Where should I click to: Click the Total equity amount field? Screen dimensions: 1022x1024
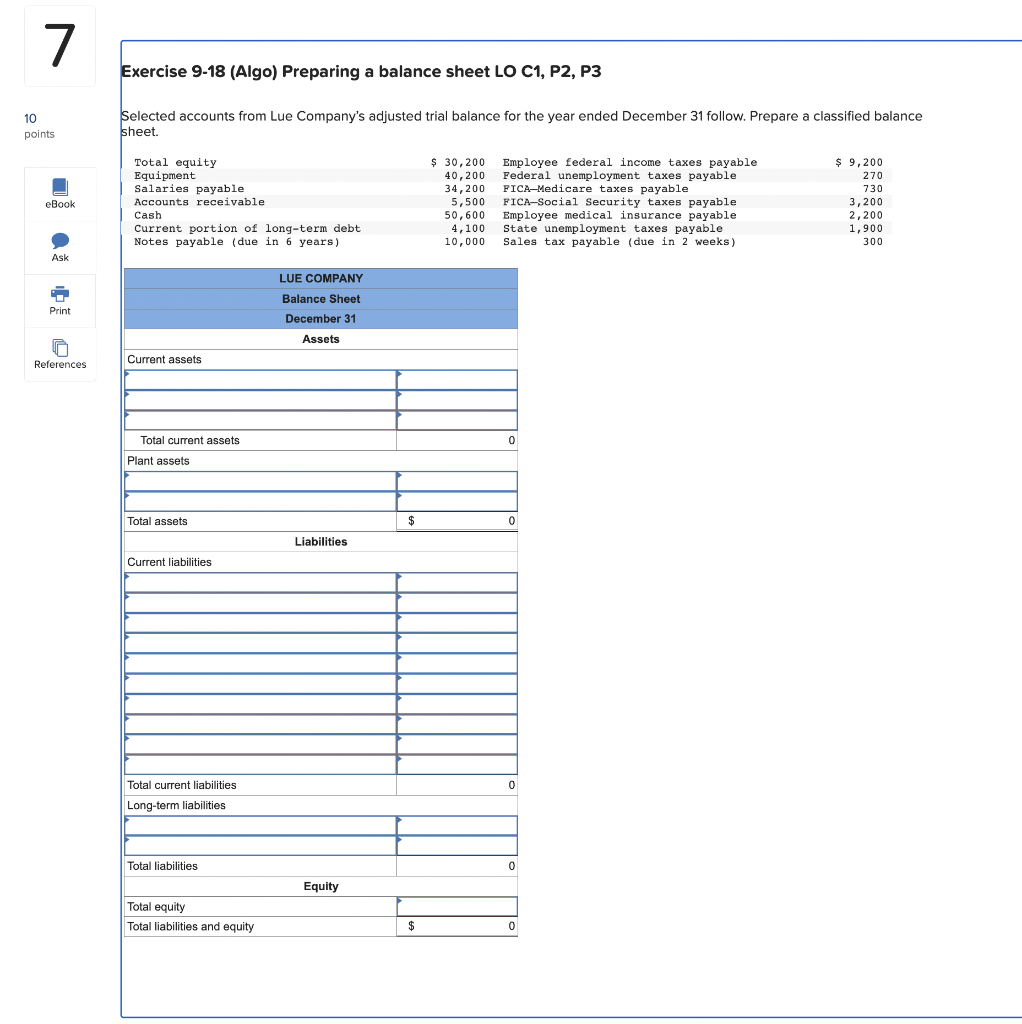click(456, 906)
